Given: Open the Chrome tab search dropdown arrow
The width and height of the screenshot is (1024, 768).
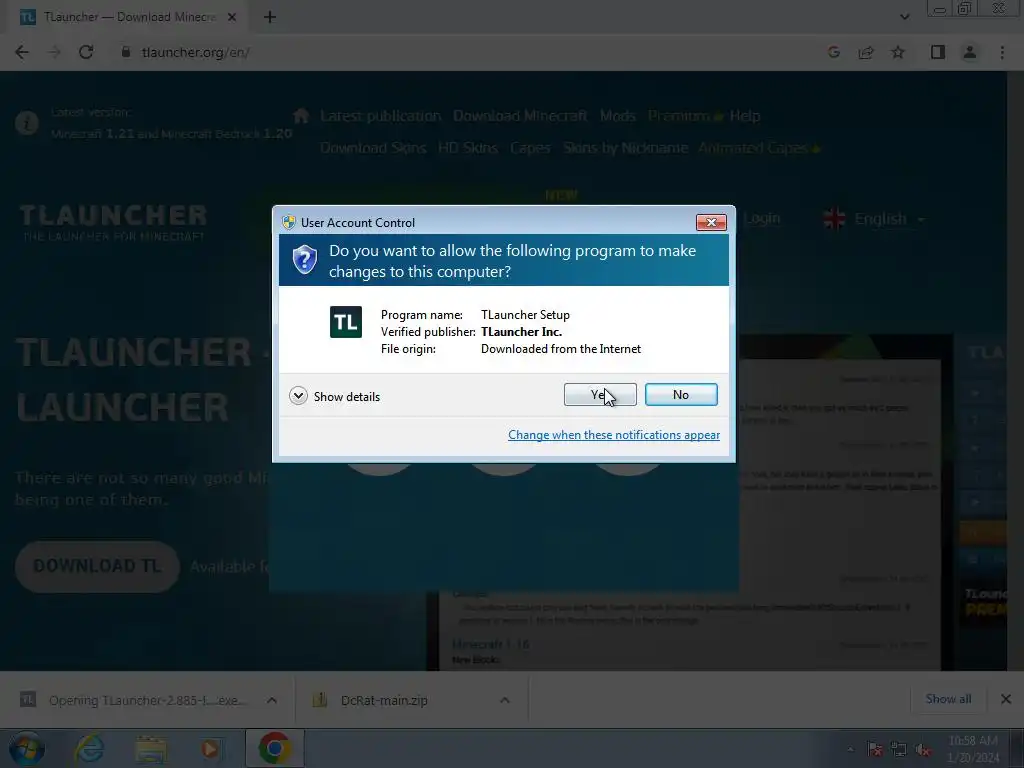Looking at the screenshot, I should 904,17.
